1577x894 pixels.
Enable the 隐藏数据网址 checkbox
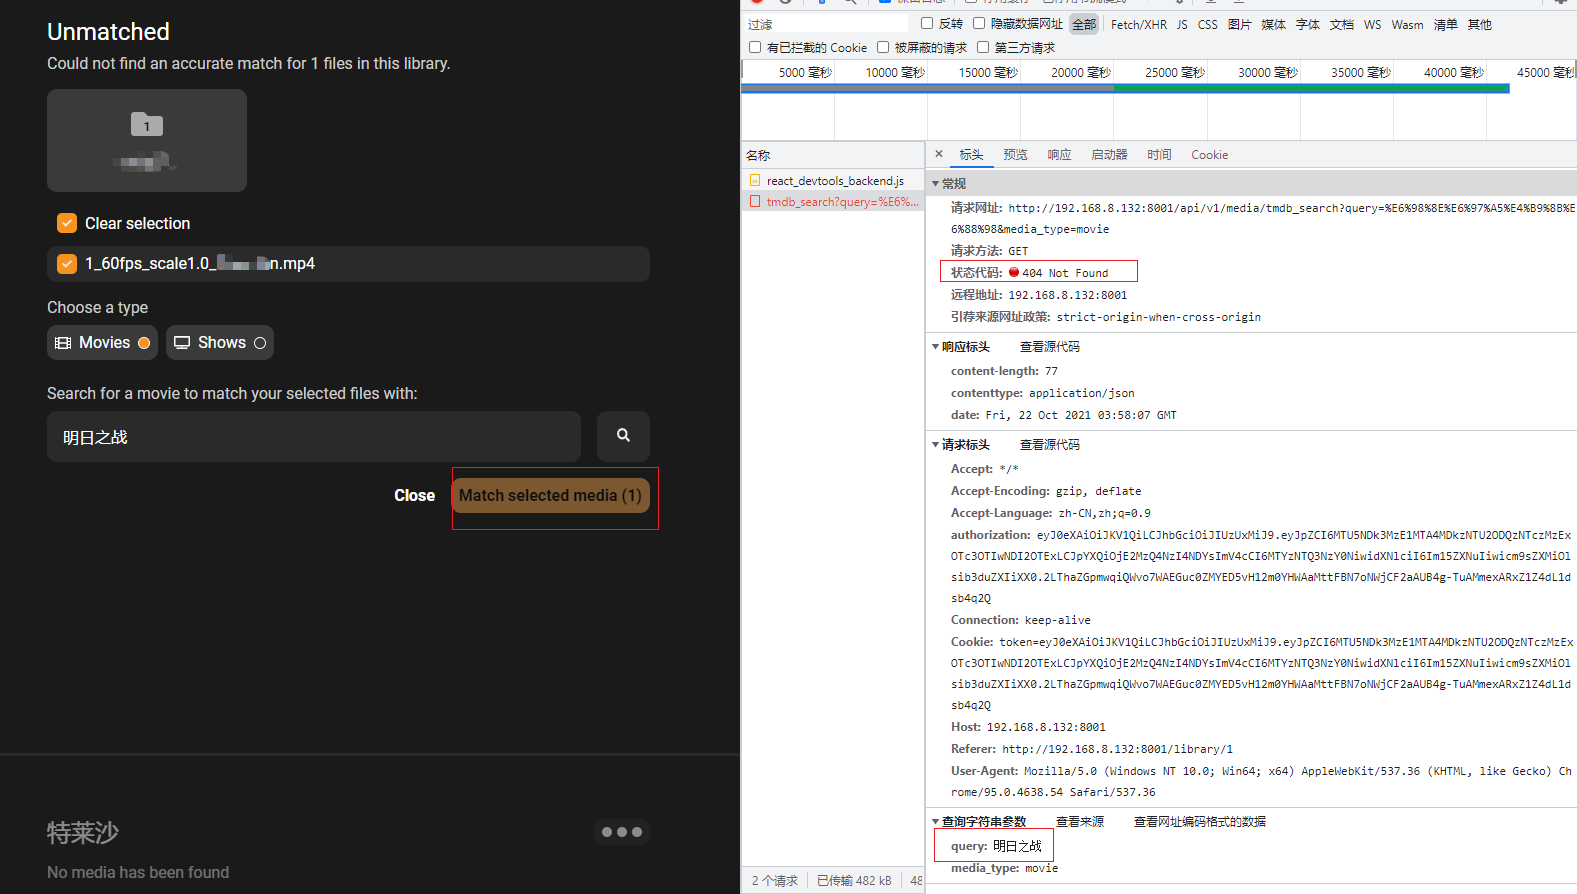pyautogui.click(x=979, y=23)
